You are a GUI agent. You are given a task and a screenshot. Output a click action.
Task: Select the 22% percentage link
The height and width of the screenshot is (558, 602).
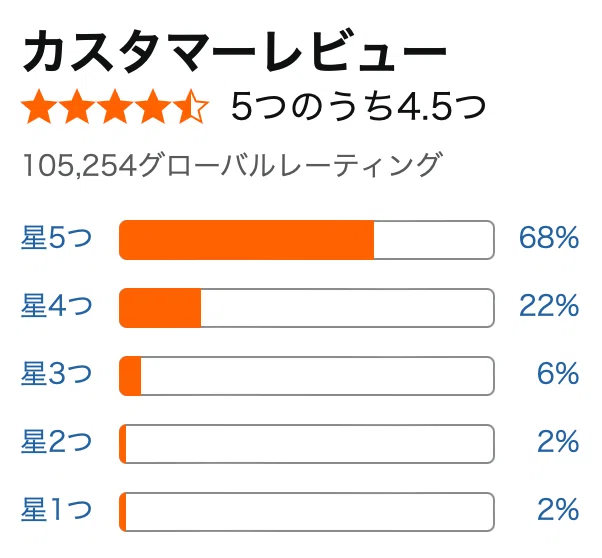tap(549, 306)
